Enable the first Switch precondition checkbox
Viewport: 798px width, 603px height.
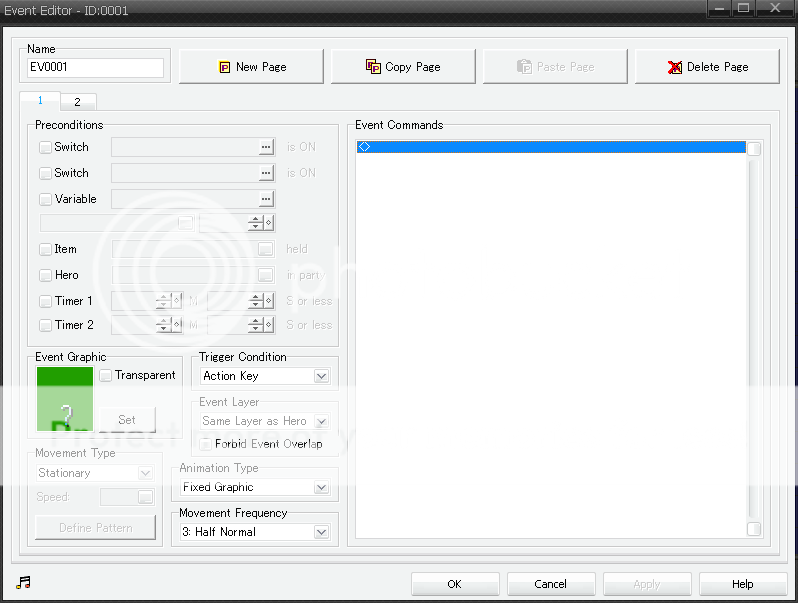(45, 147)
